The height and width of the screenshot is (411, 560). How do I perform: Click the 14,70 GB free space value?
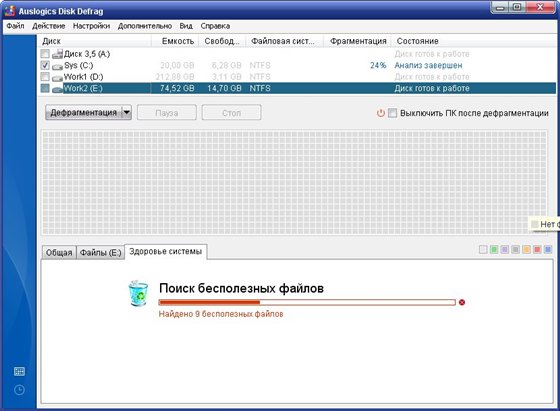[x=224, y=88]
